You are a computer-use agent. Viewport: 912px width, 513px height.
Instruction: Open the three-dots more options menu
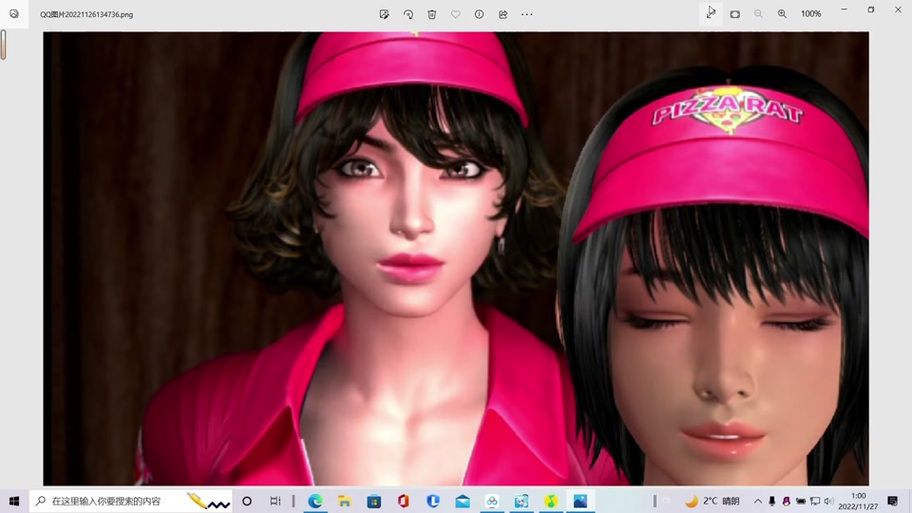coord(527,14)
